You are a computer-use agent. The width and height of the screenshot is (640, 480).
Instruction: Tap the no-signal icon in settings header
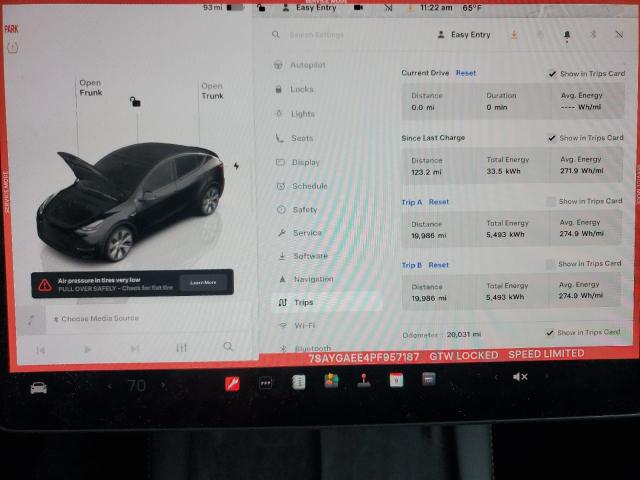point(619,35)
